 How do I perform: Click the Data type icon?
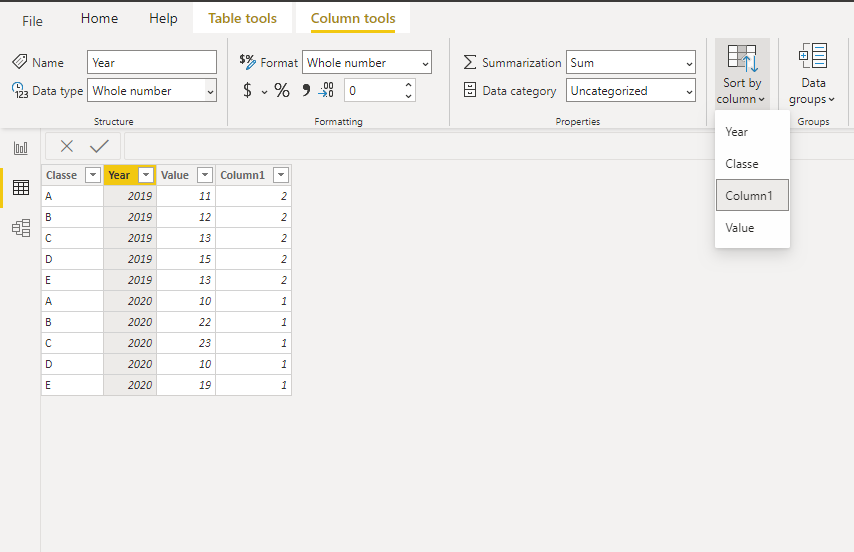coord(20,90)
